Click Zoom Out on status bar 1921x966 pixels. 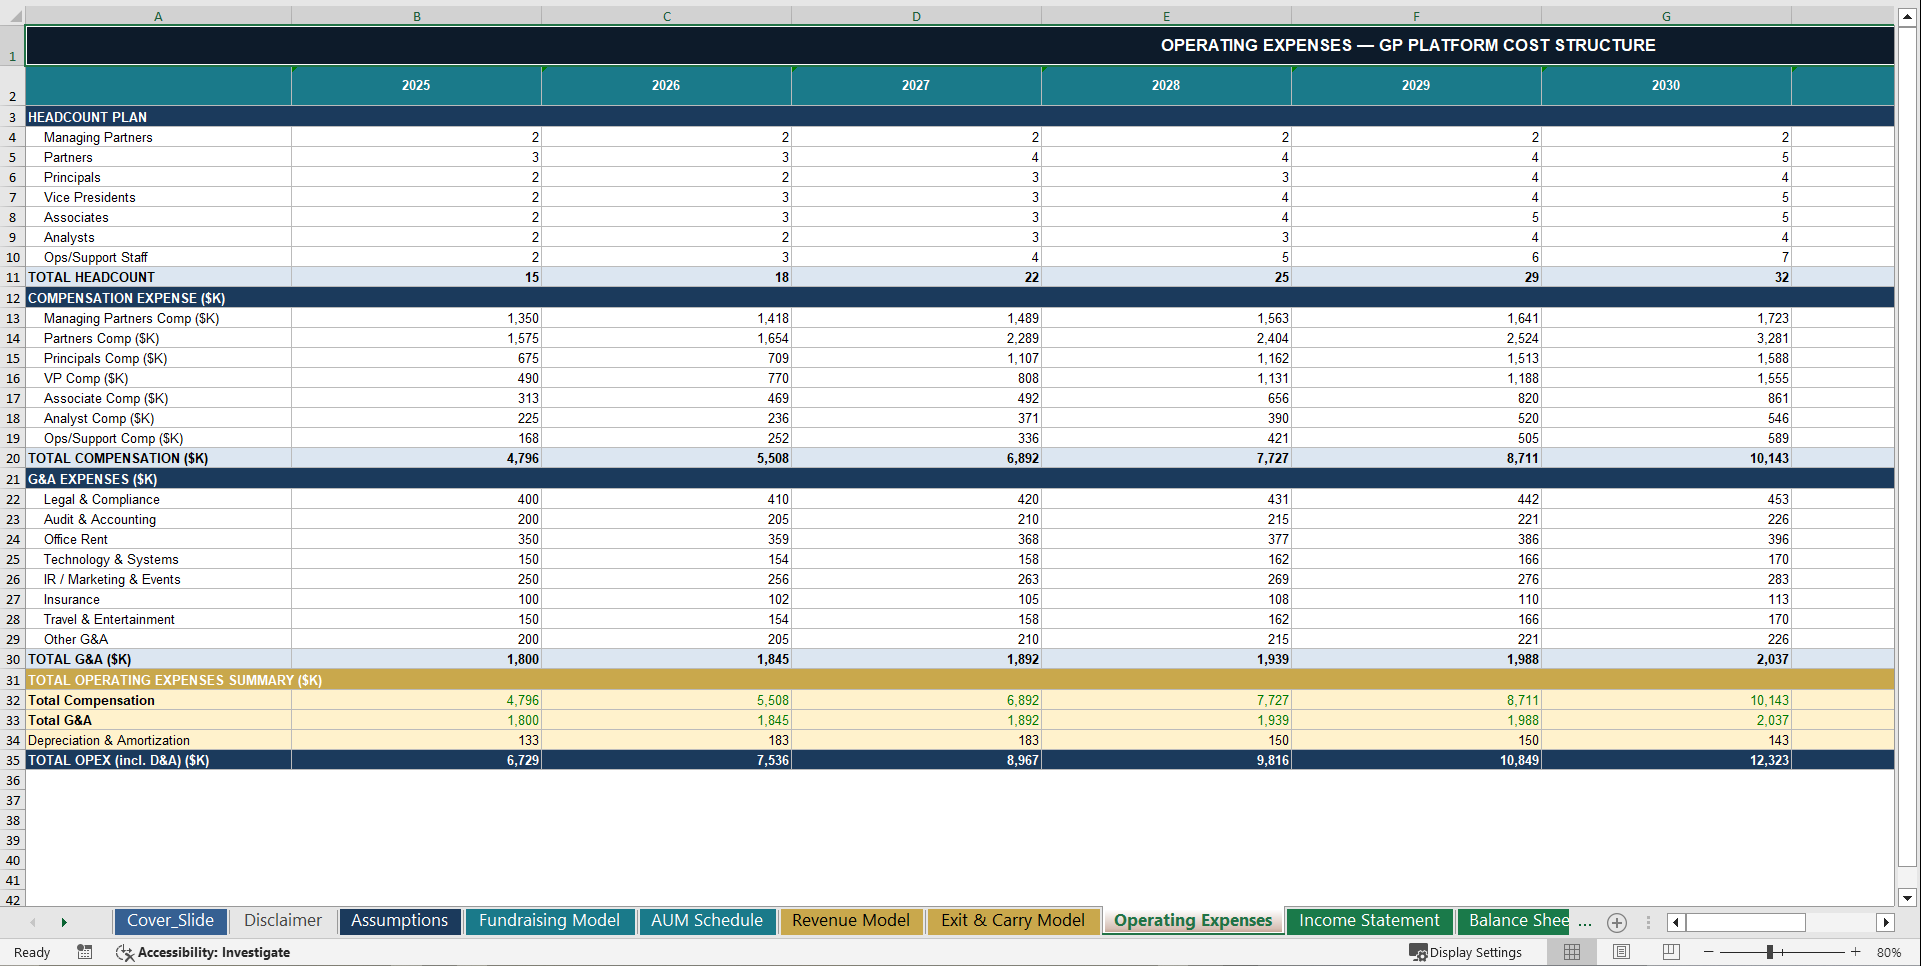tap(1706, 952)
